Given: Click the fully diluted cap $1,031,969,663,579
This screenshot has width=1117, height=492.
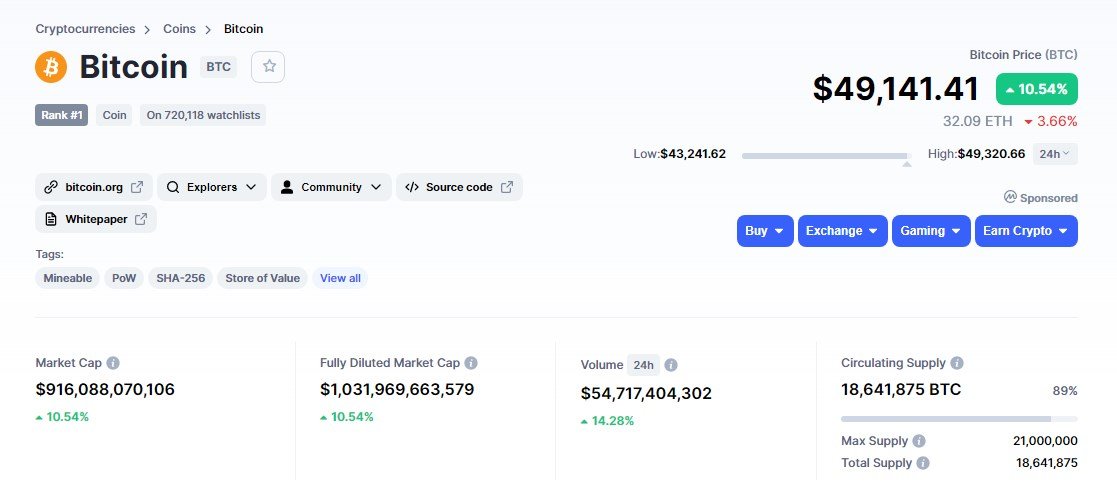Looking at the screenshot, I should point(397,389).
